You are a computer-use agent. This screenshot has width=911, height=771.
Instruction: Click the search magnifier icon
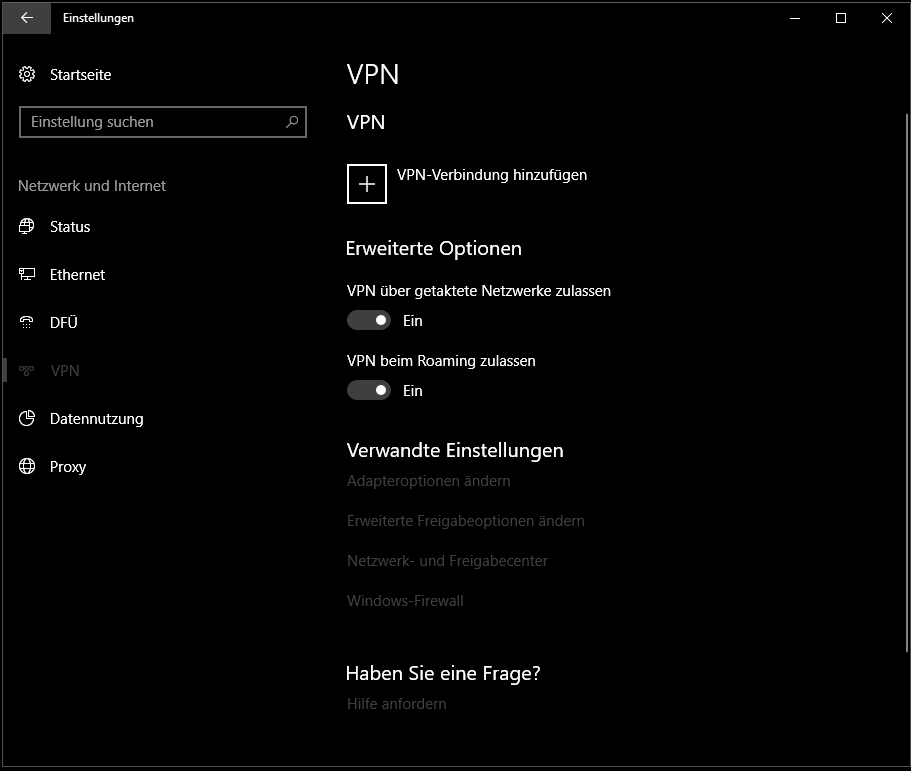292,122
